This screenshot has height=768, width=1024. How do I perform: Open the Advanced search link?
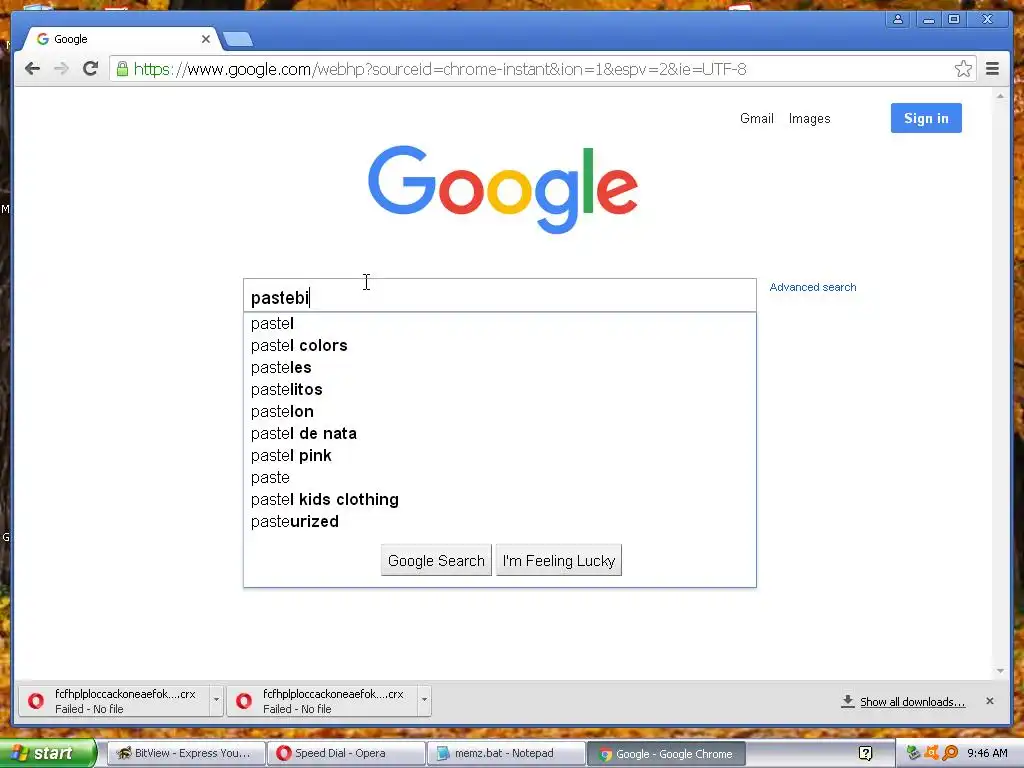[812, 287]
